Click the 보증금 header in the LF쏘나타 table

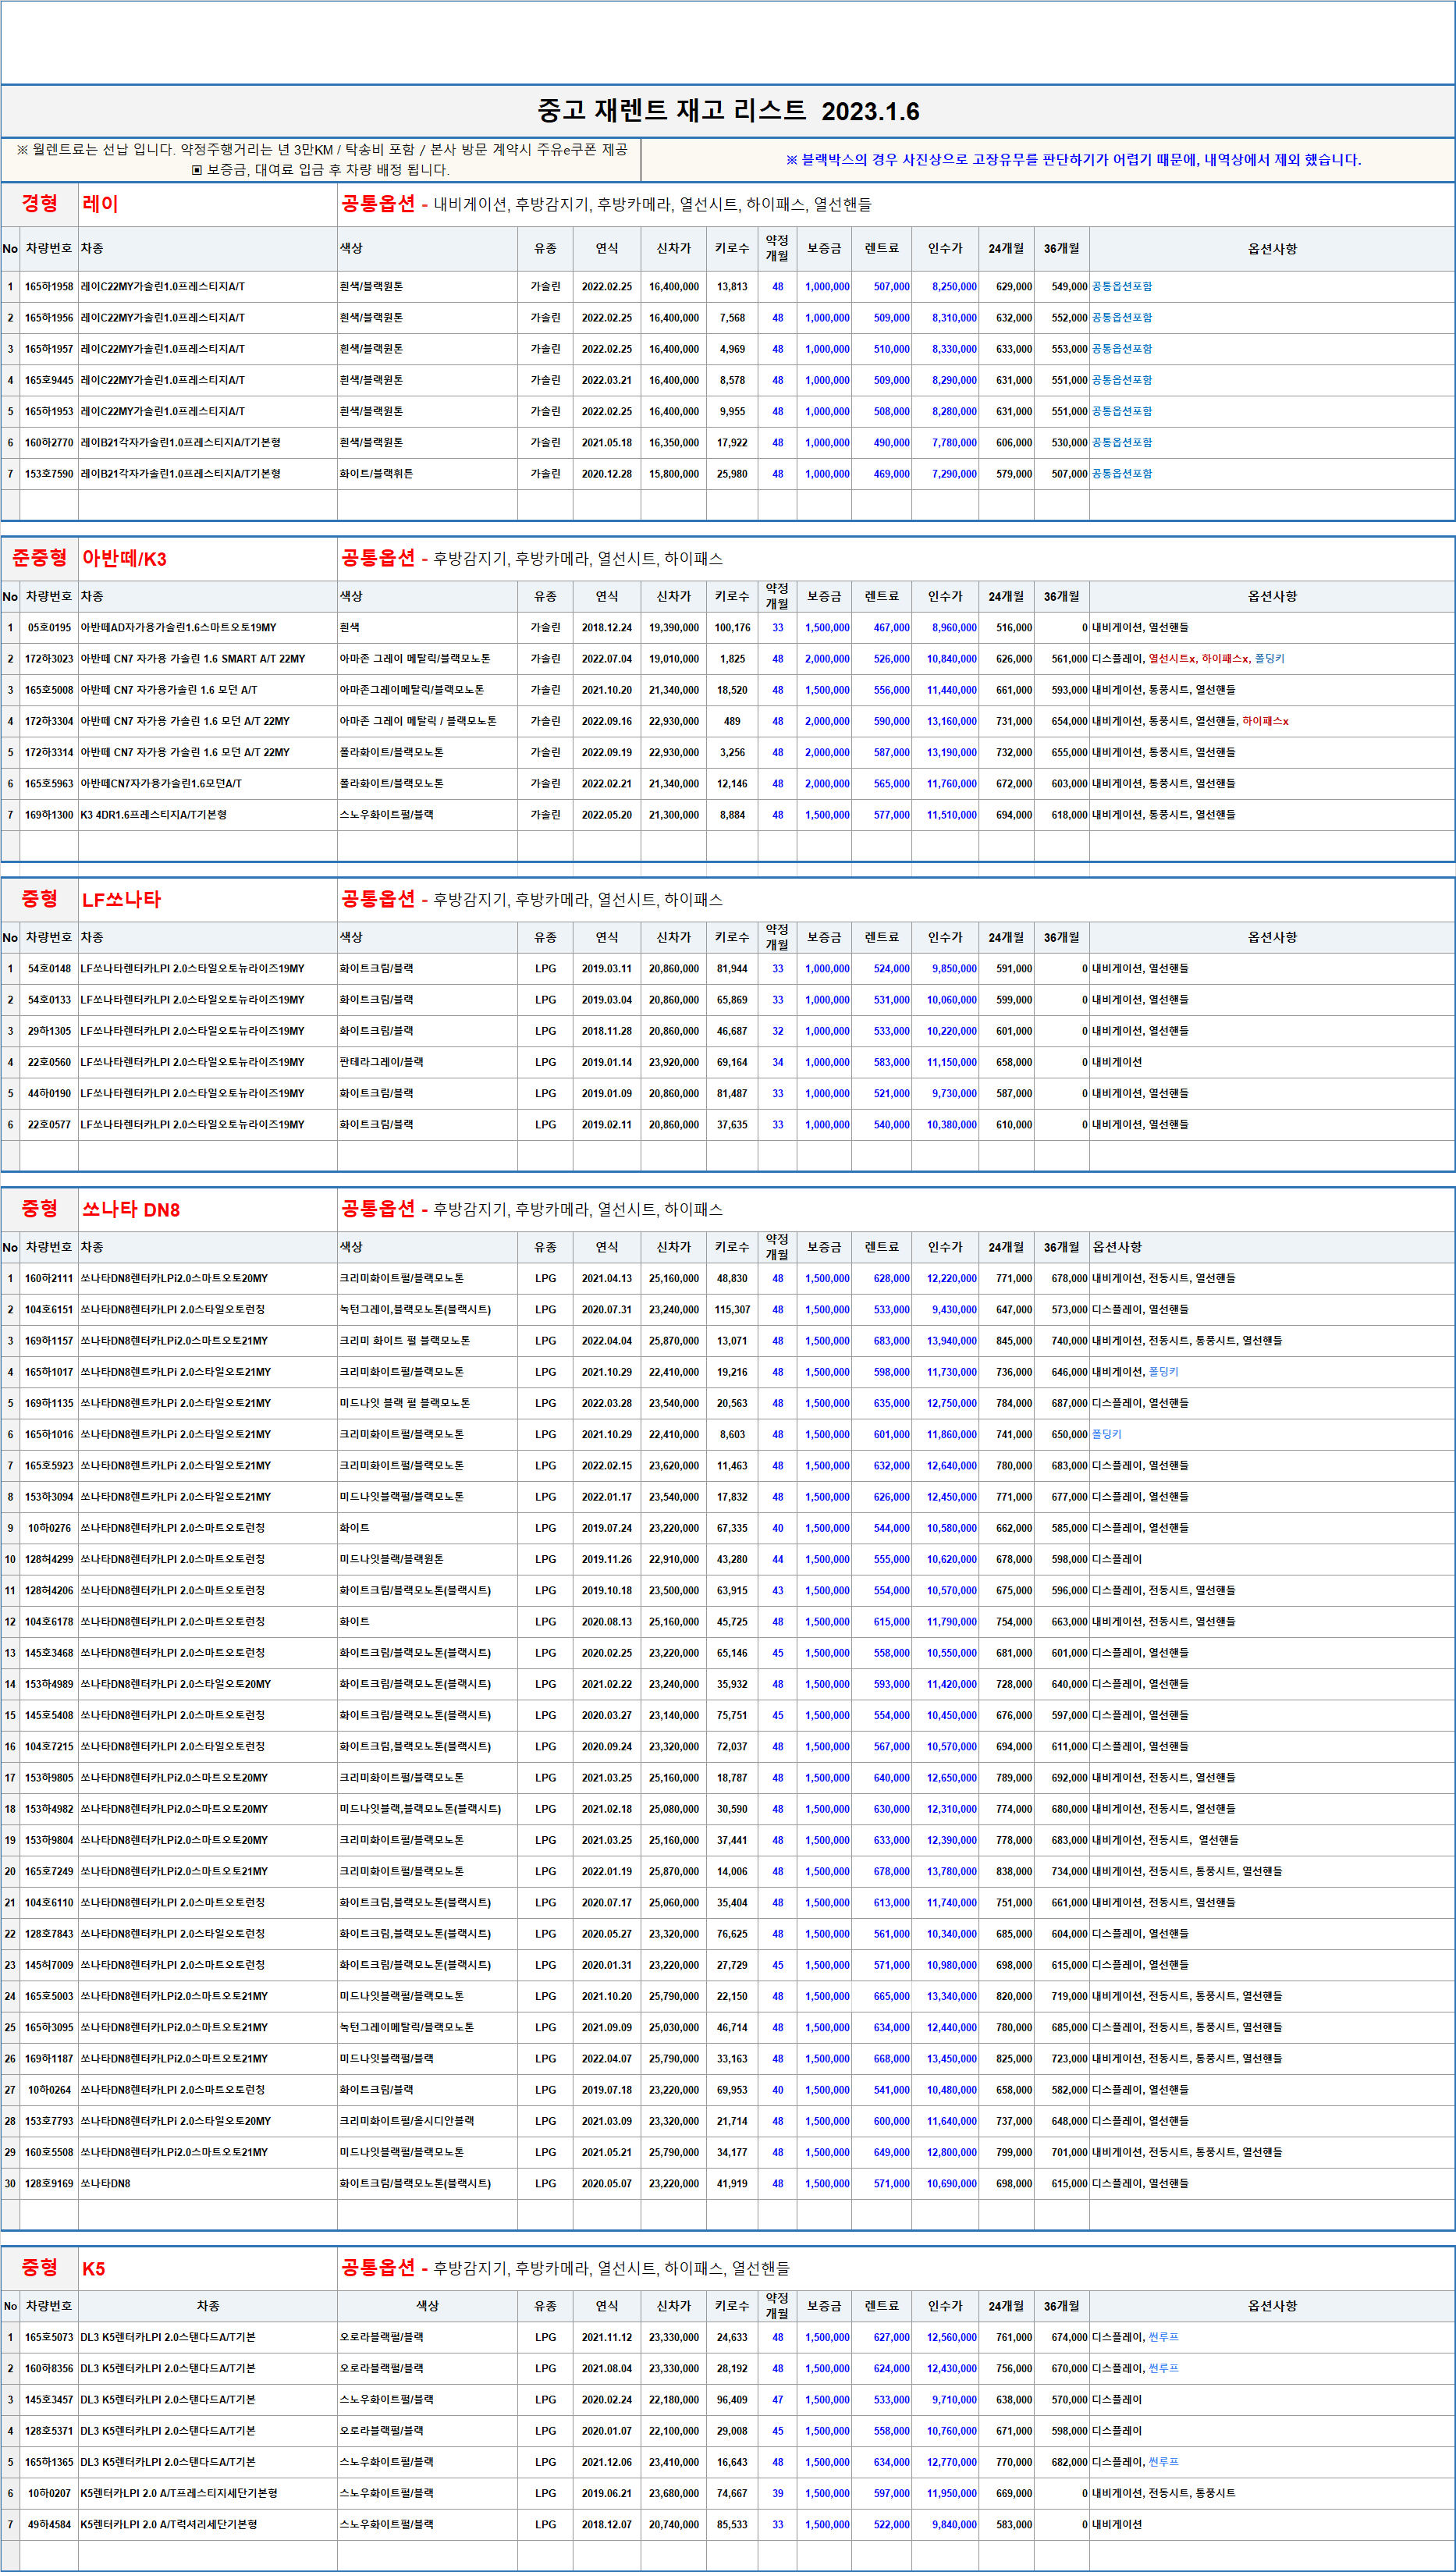[824, 938]
